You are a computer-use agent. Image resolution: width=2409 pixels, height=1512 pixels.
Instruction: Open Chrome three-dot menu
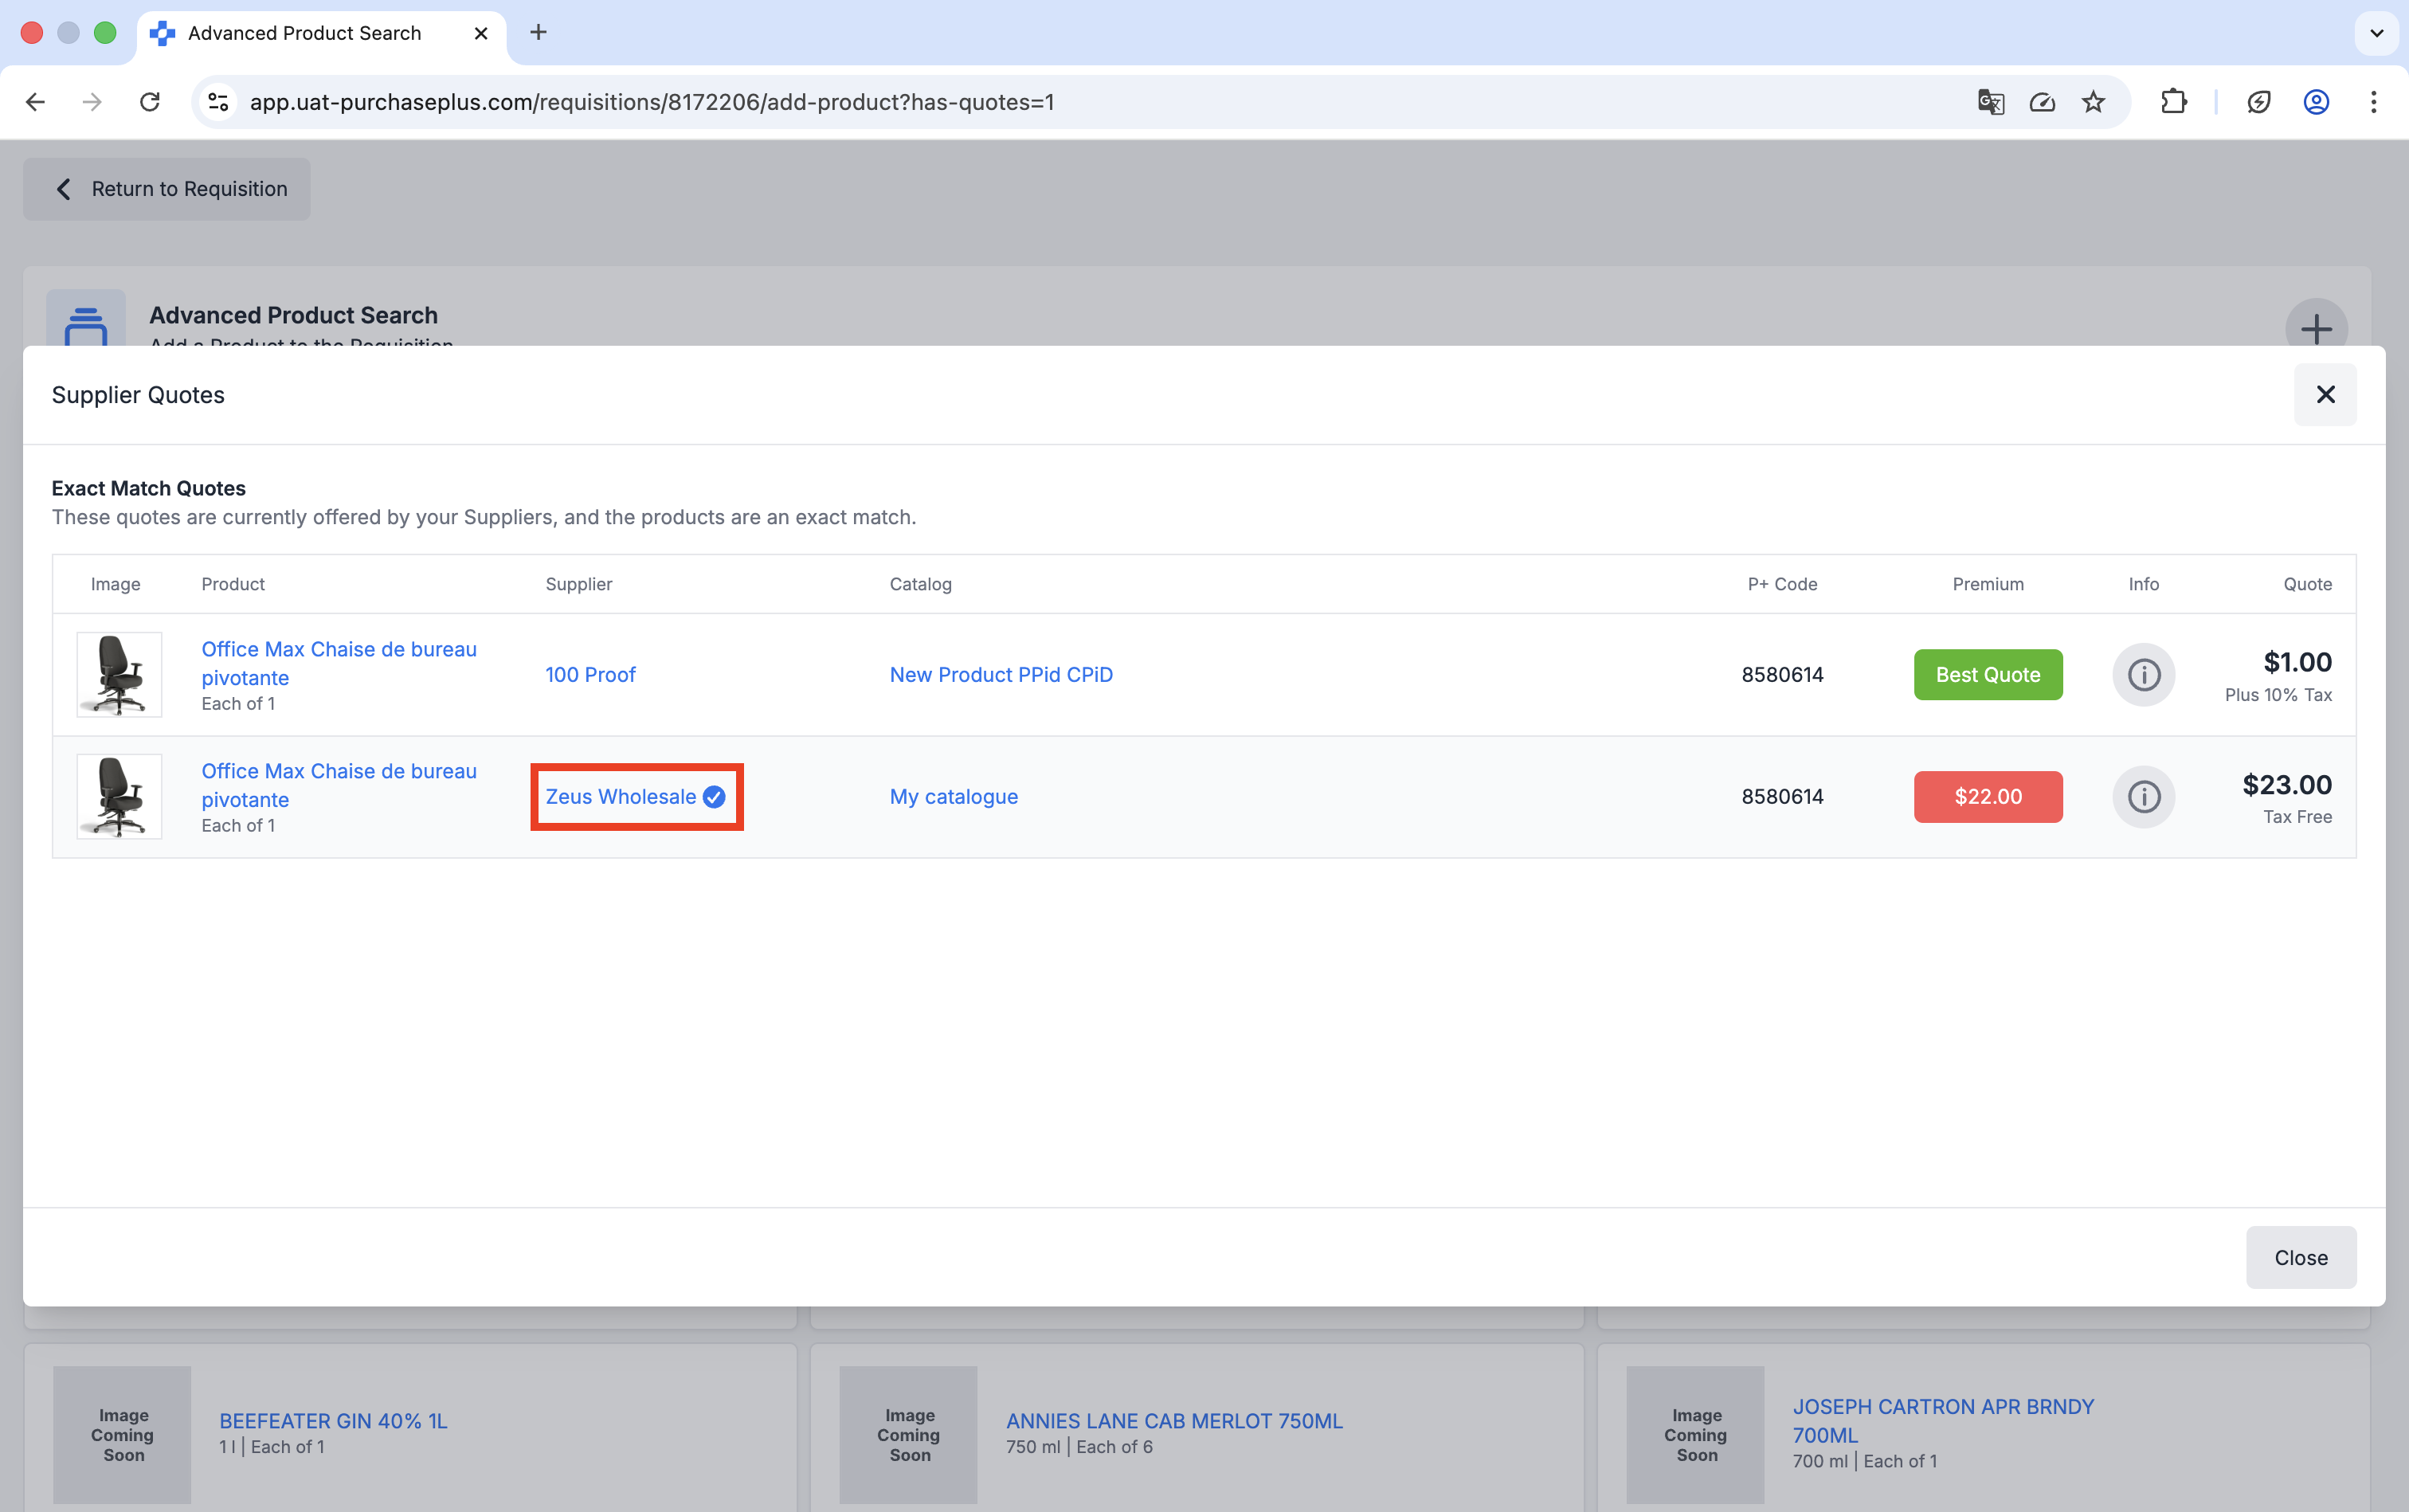[2373, 102]
